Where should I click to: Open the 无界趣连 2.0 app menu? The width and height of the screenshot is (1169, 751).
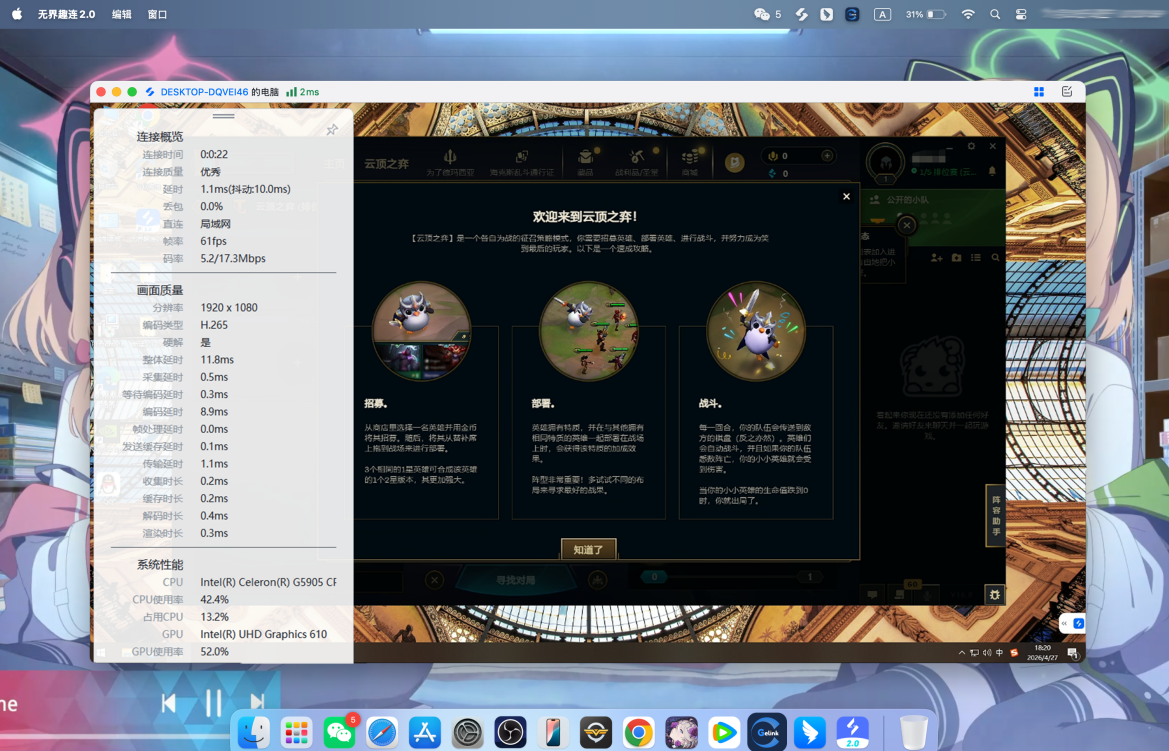pos(66,14)
